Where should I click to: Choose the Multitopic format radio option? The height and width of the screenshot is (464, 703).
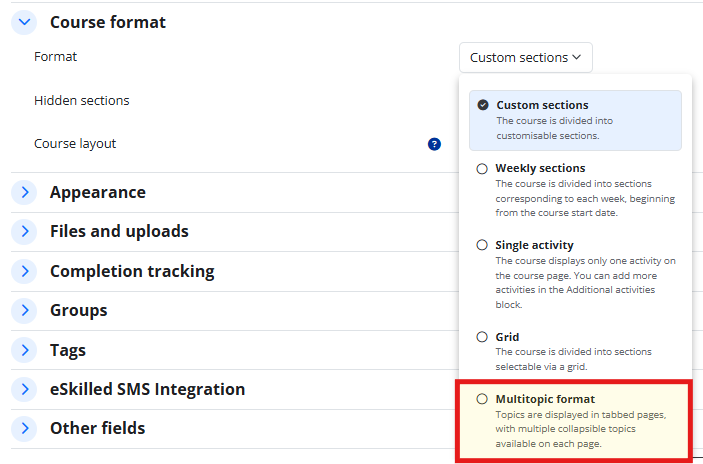(x=482, y=399)
